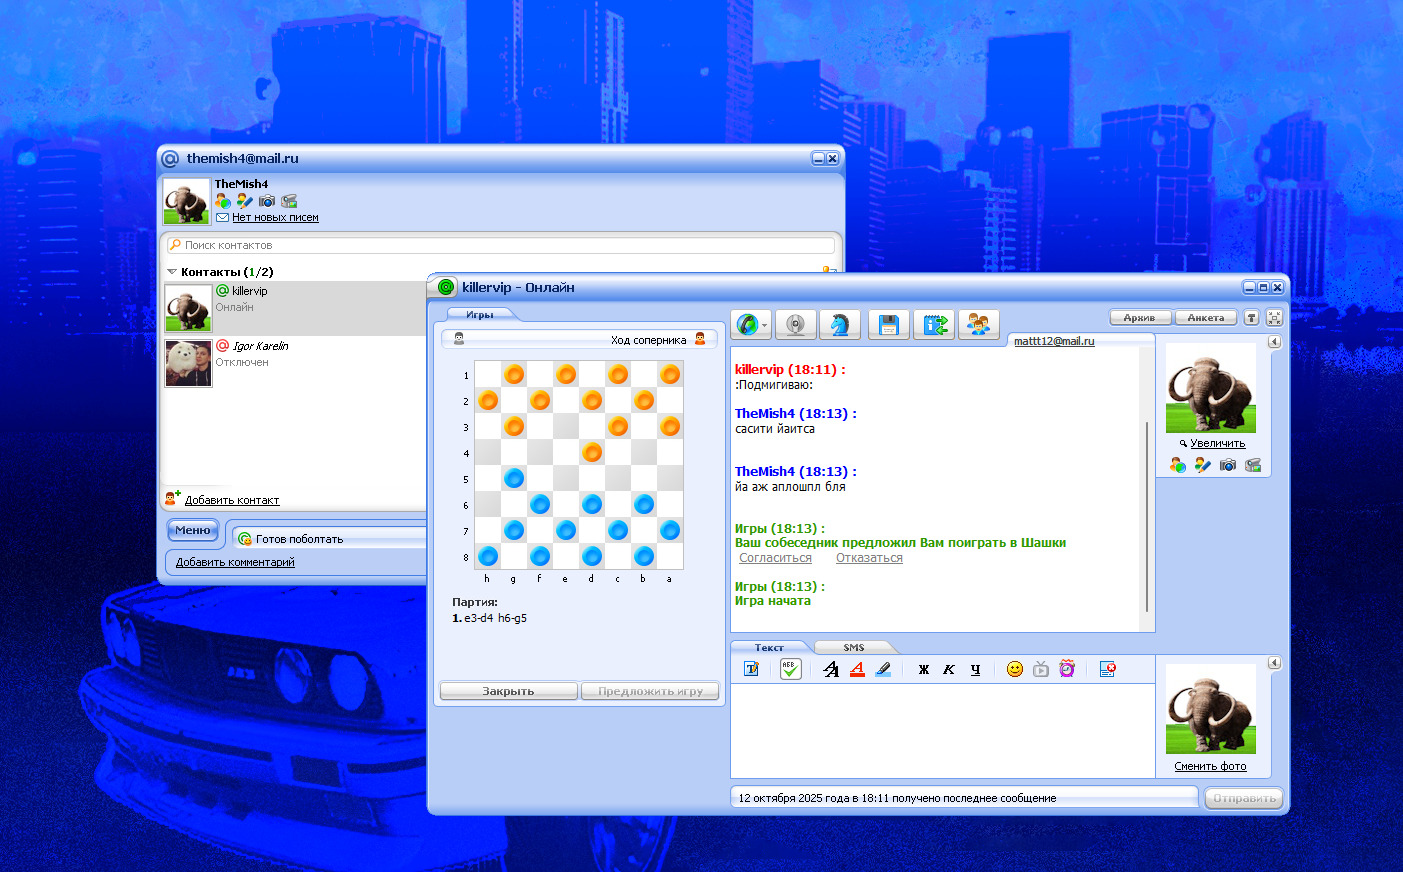Open the smiley emoticon picker
1403x872 pixels.
pos(1014,669)
